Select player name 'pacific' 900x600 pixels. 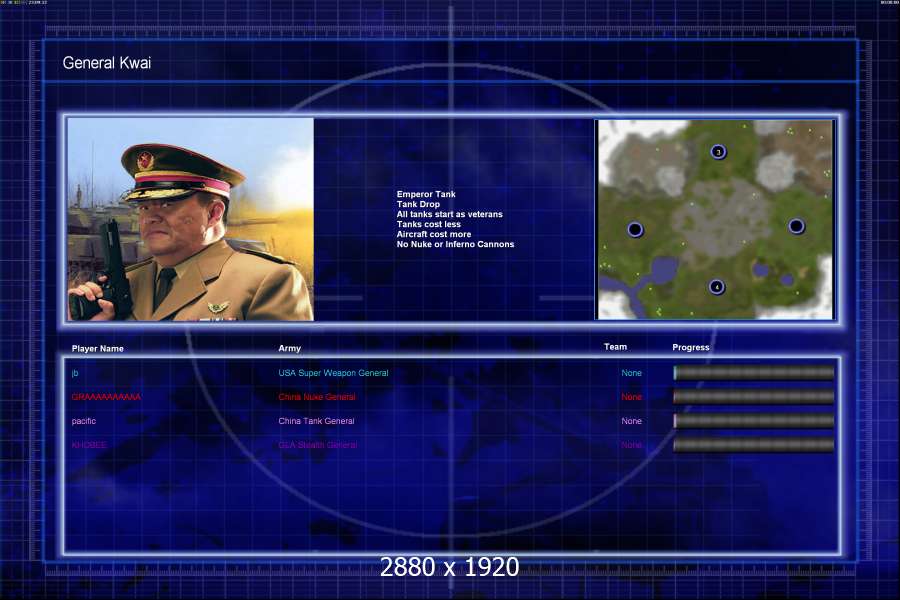[84, 421]
